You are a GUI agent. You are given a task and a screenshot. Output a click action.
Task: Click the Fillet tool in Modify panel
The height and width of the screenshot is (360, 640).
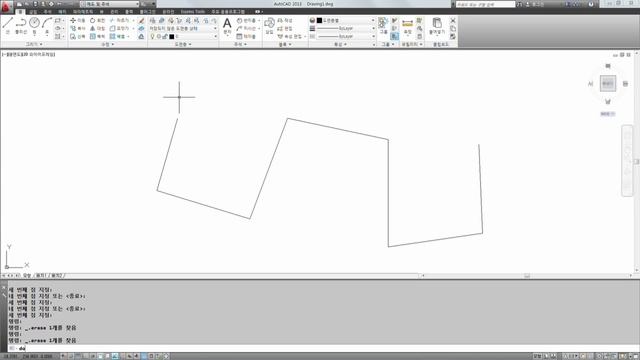tap(119, 29)
